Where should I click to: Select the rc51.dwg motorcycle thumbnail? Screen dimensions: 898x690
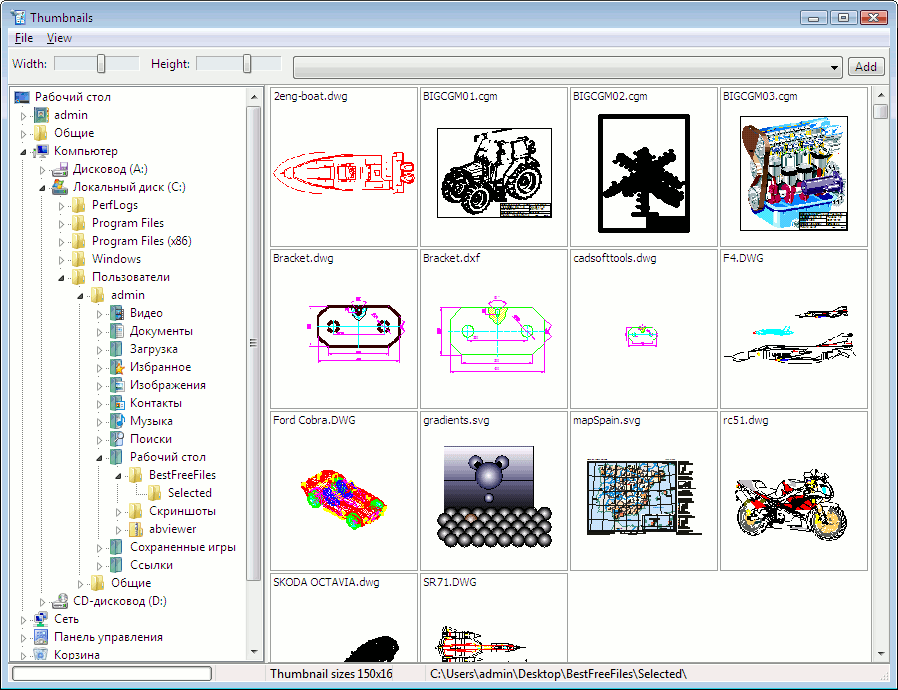794,491
